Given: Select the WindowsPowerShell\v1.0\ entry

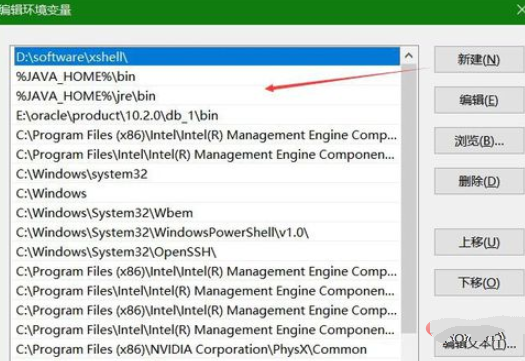Looking at the screenshot, I should pos(207,232).
